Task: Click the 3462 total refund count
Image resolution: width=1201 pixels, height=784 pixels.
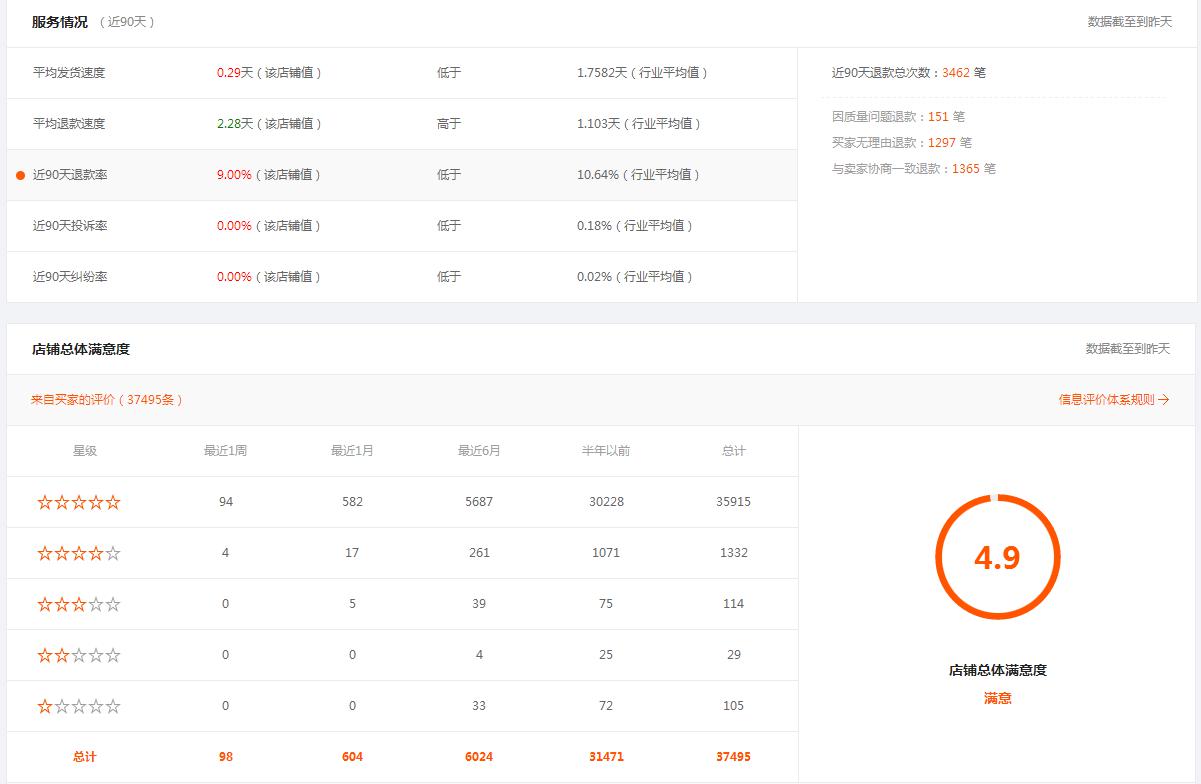Action: point(955,73)
